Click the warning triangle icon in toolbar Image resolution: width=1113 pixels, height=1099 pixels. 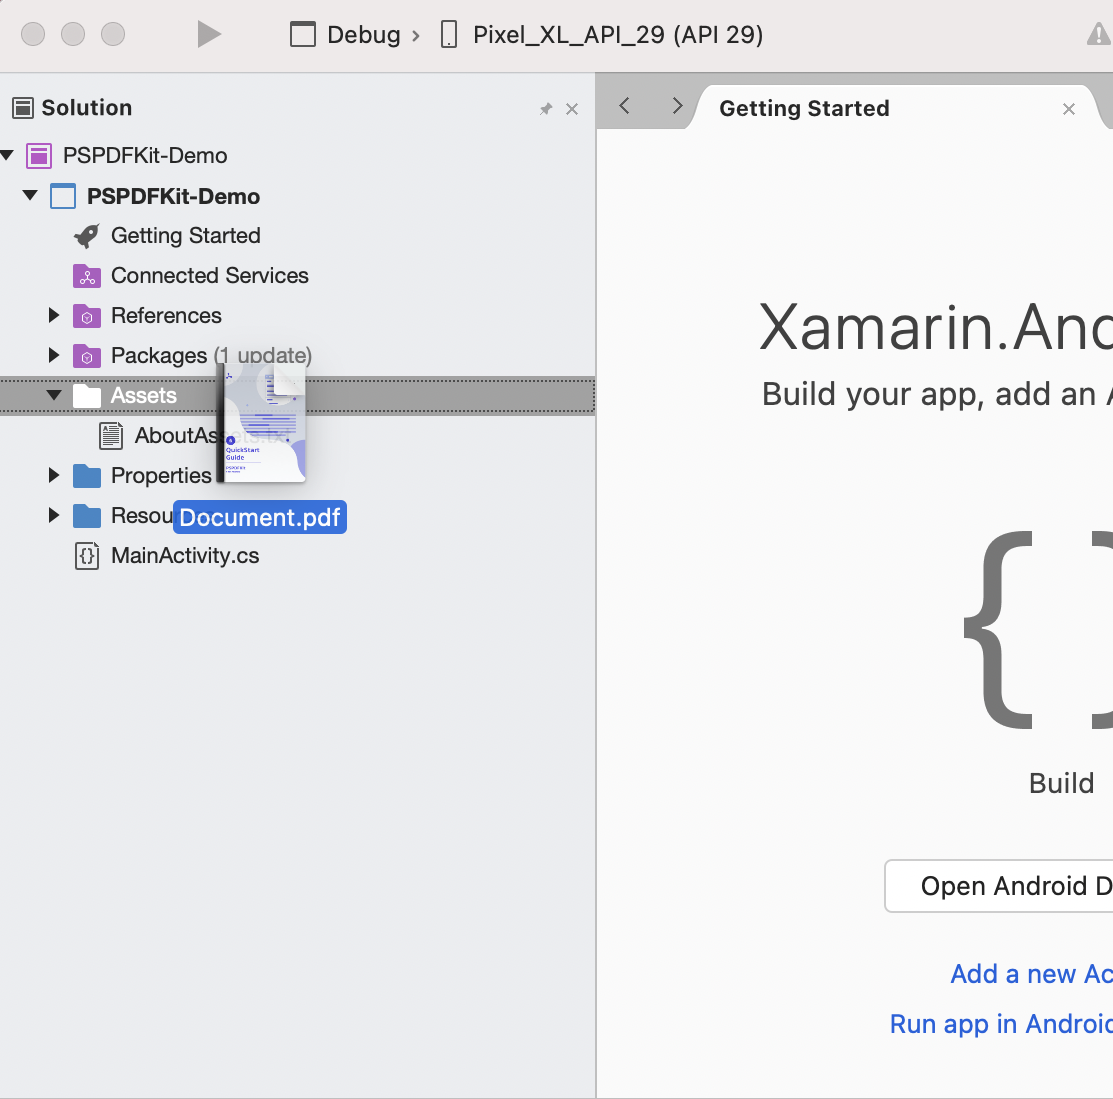tap(1099, 34)
